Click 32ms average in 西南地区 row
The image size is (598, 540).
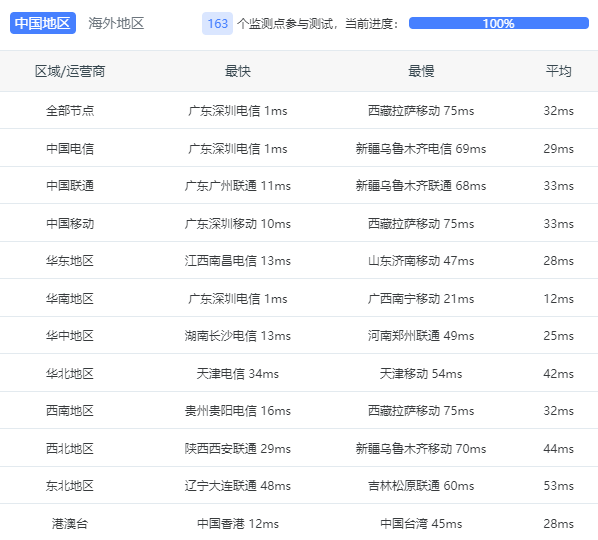click(558, 411)
